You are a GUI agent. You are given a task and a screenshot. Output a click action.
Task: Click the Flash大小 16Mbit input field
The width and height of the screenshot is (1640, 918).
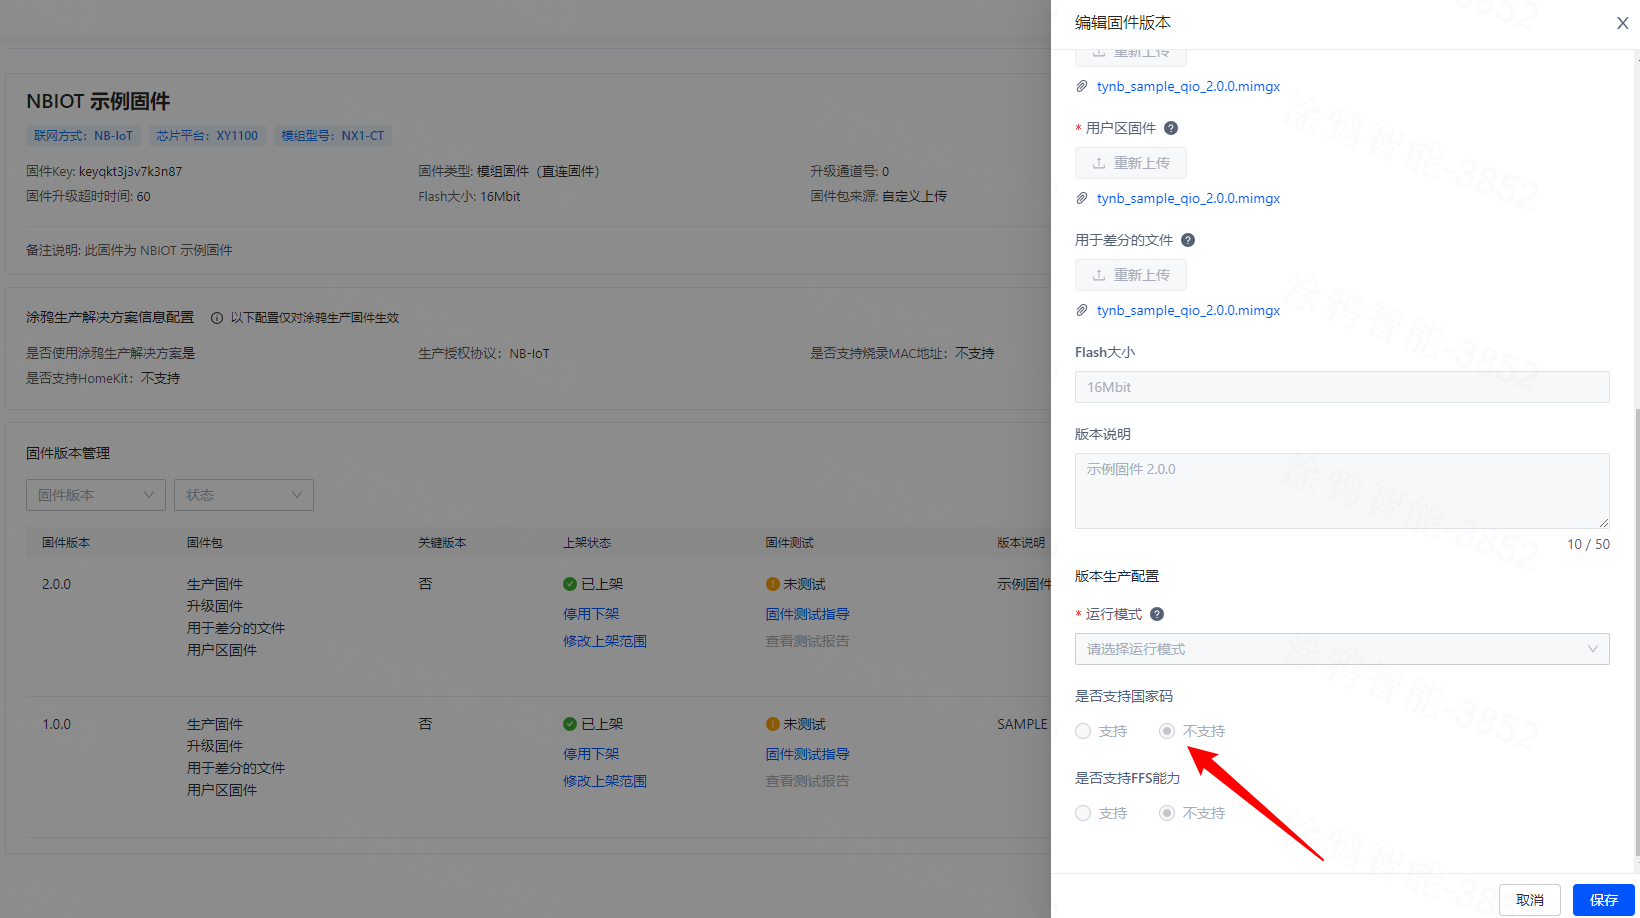[x=1342, y=387]
